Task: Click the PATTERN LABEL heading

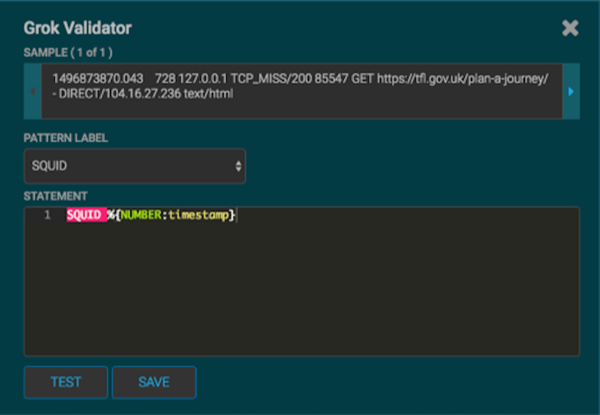Action: coord(66,138)
